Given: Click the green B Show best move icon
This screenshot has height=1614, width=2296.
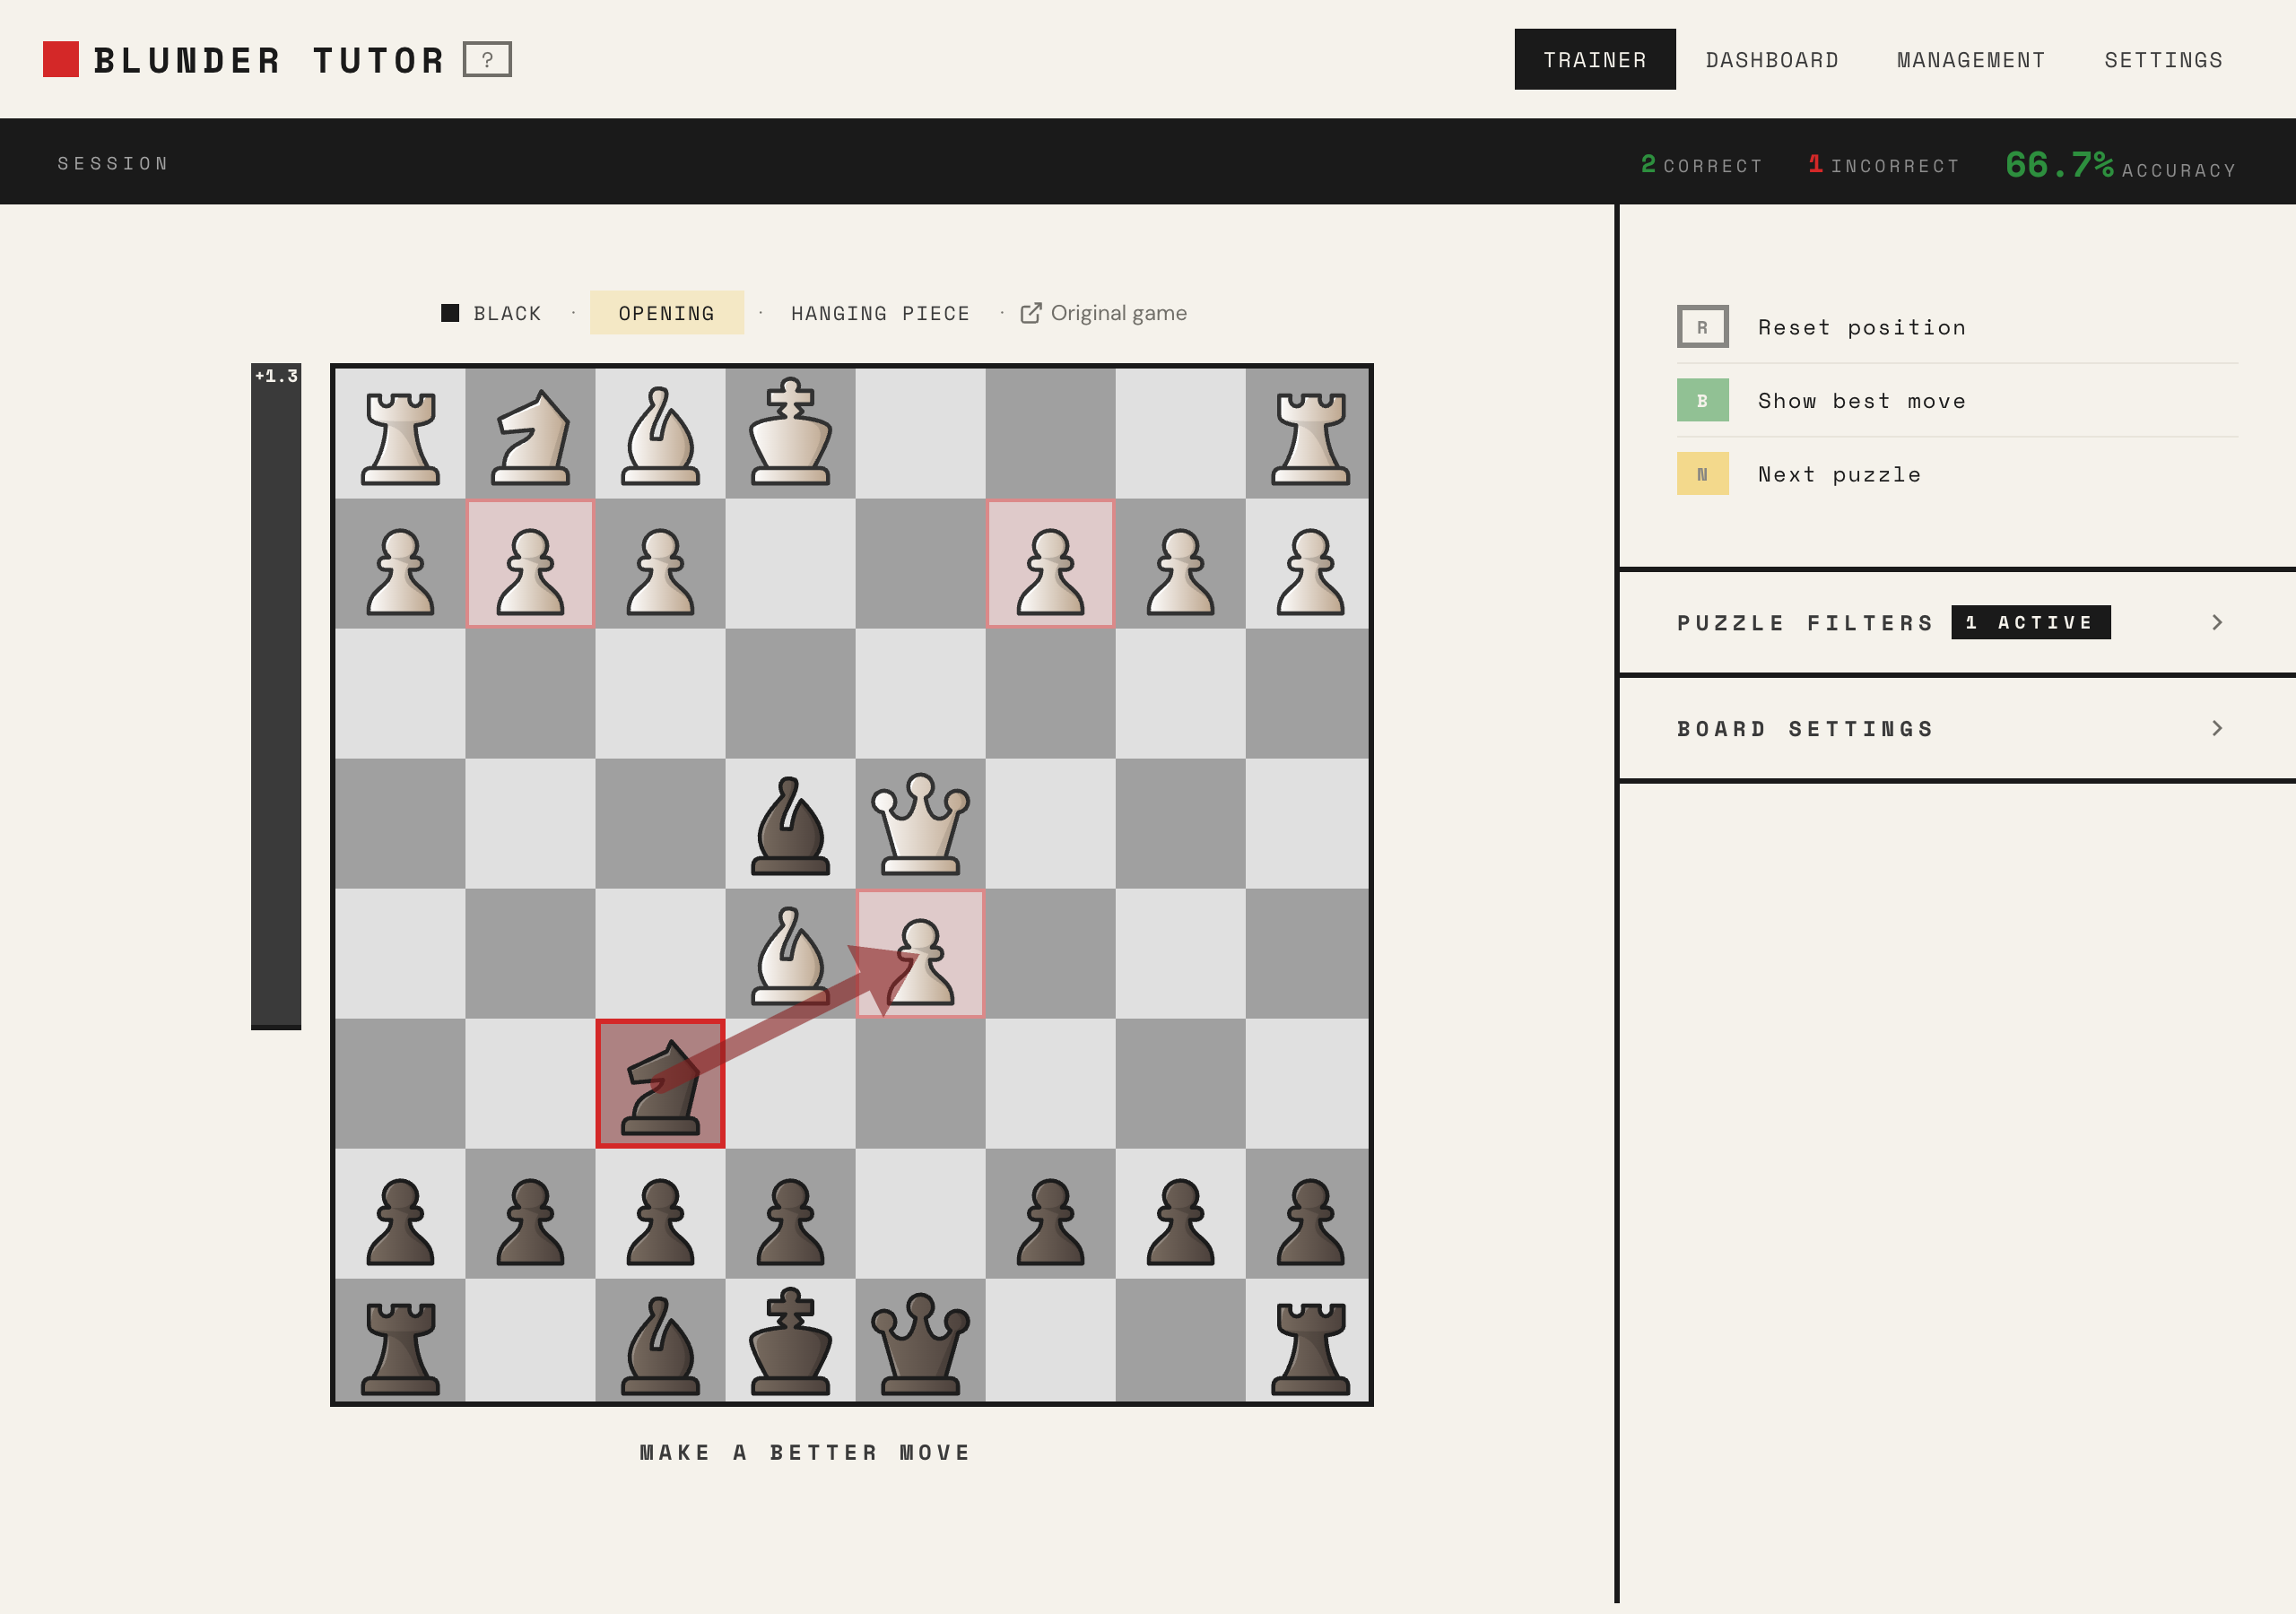Looking at the screenshot, I should [1702, 400].
